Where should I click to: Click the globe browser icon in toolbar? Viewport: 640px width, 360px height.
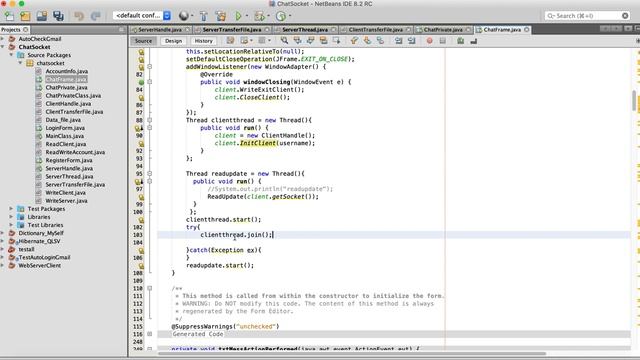point(184,16)
